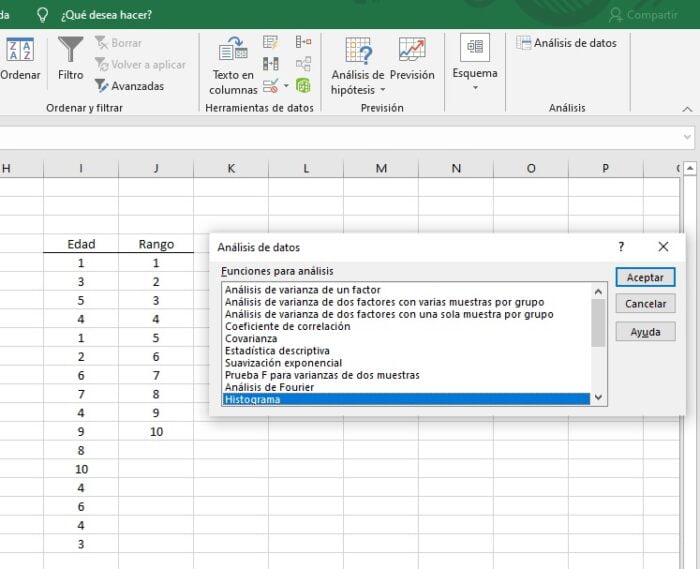Click the ¿Qué desea hacer? search box
The width and height of the screenshot is (700, 569).
click(106, 15)
